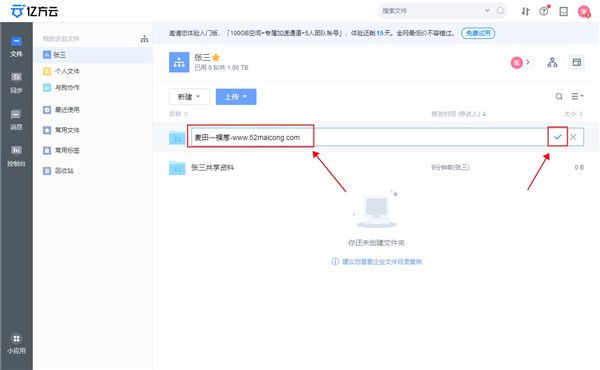
Task: Open the enterprise file directory example link
Action: tap(382, 262)
